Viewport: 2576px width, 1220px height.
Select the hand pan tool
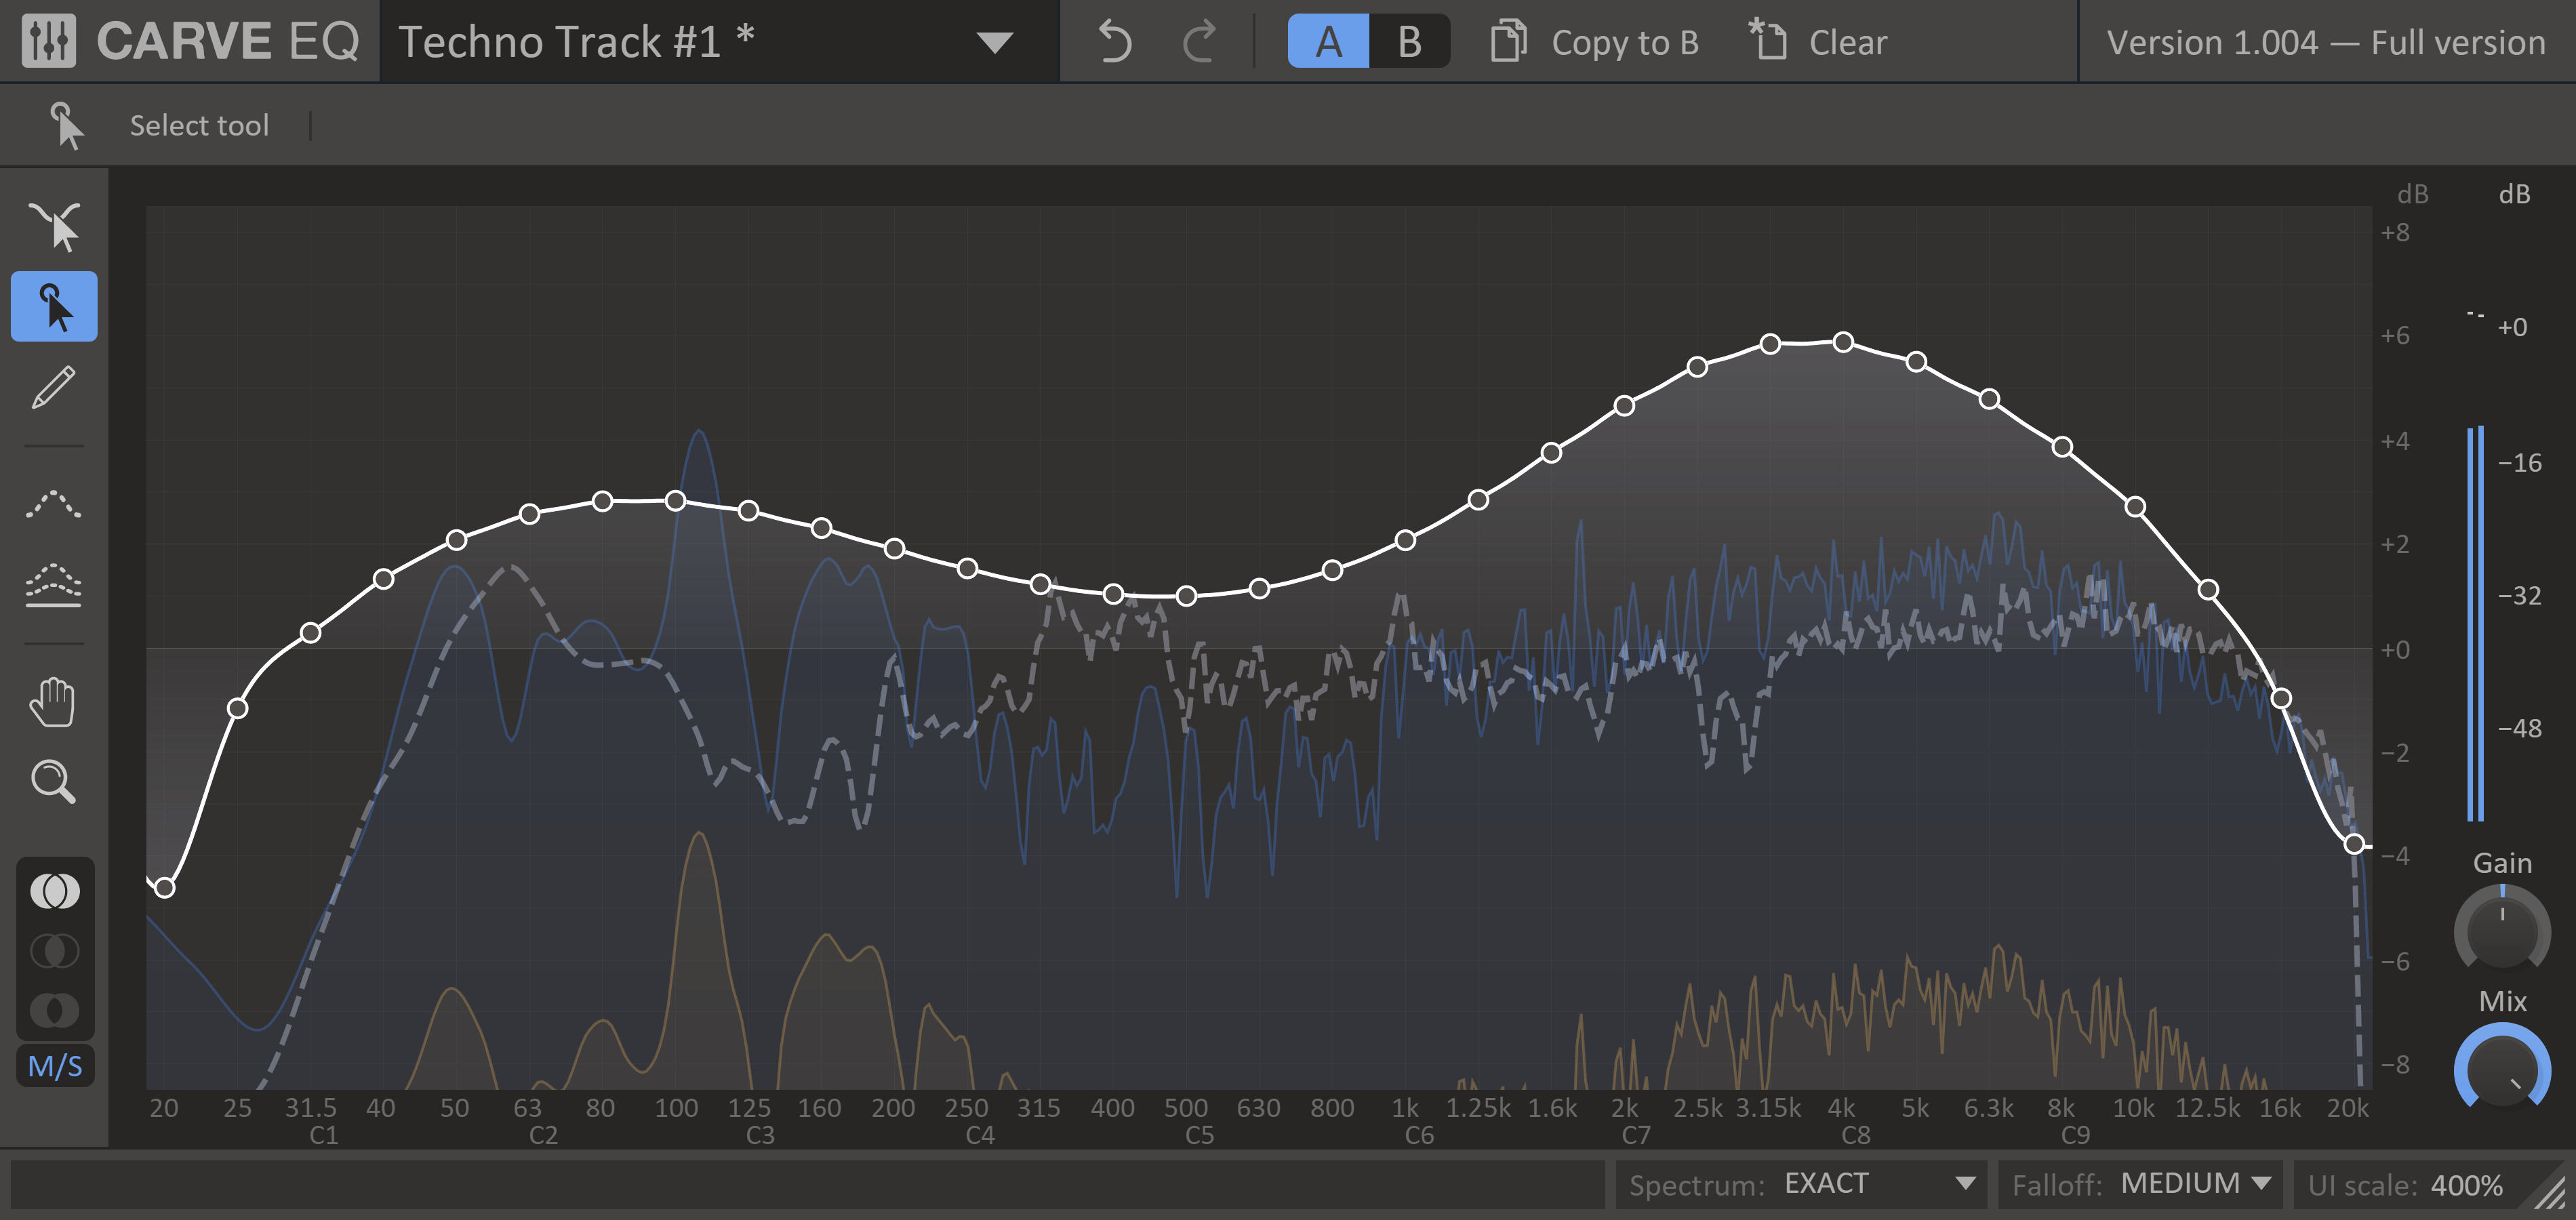click(54, 702)
